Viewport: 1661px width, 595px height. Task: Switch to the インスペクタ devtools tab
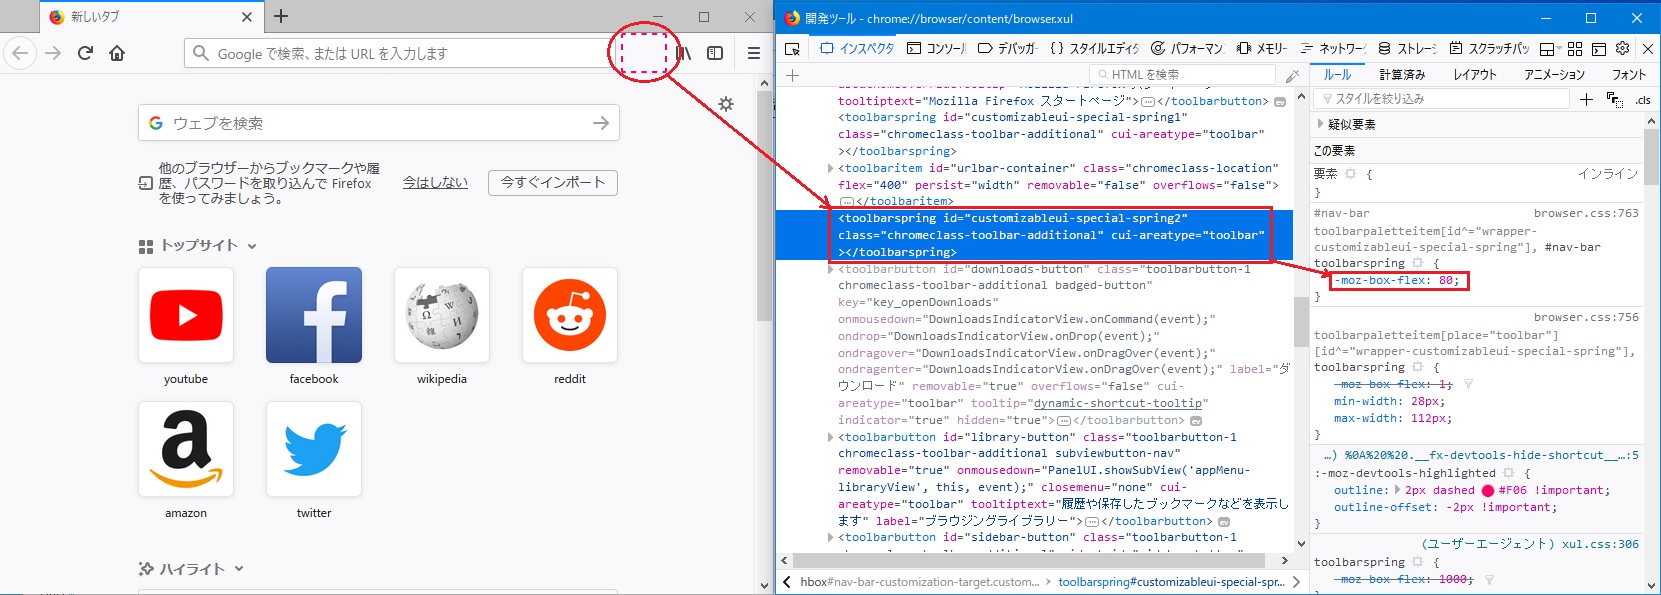(x=858, y=48)
